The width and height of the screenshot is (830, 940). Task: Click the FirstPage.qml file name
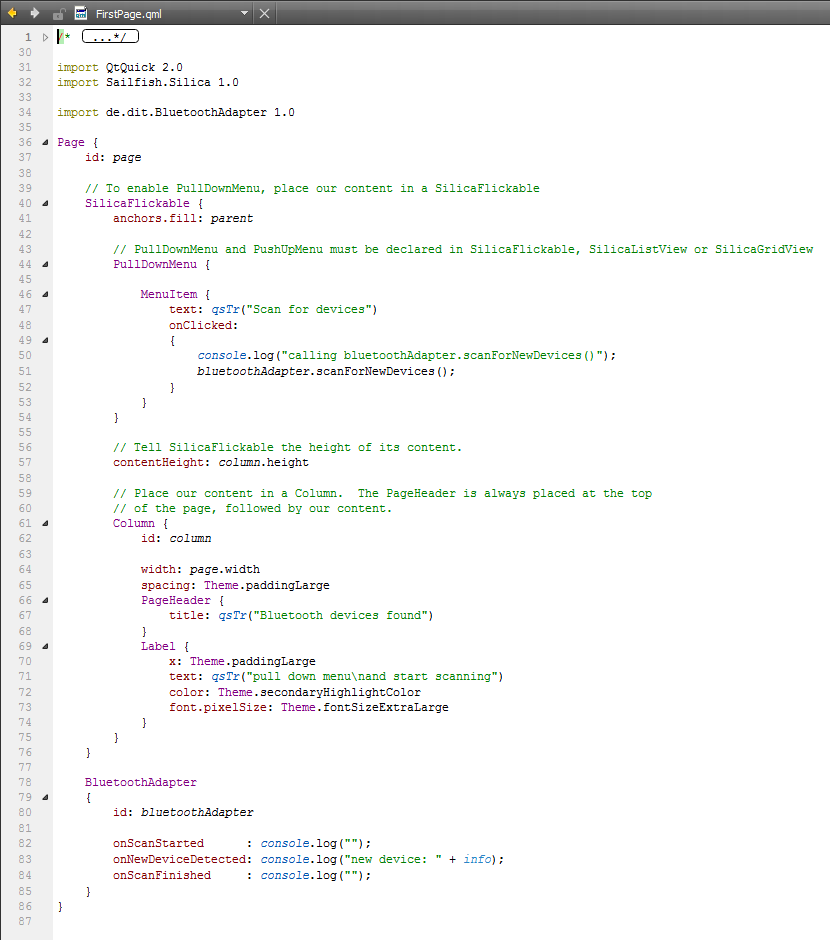(x=128, y=14)
